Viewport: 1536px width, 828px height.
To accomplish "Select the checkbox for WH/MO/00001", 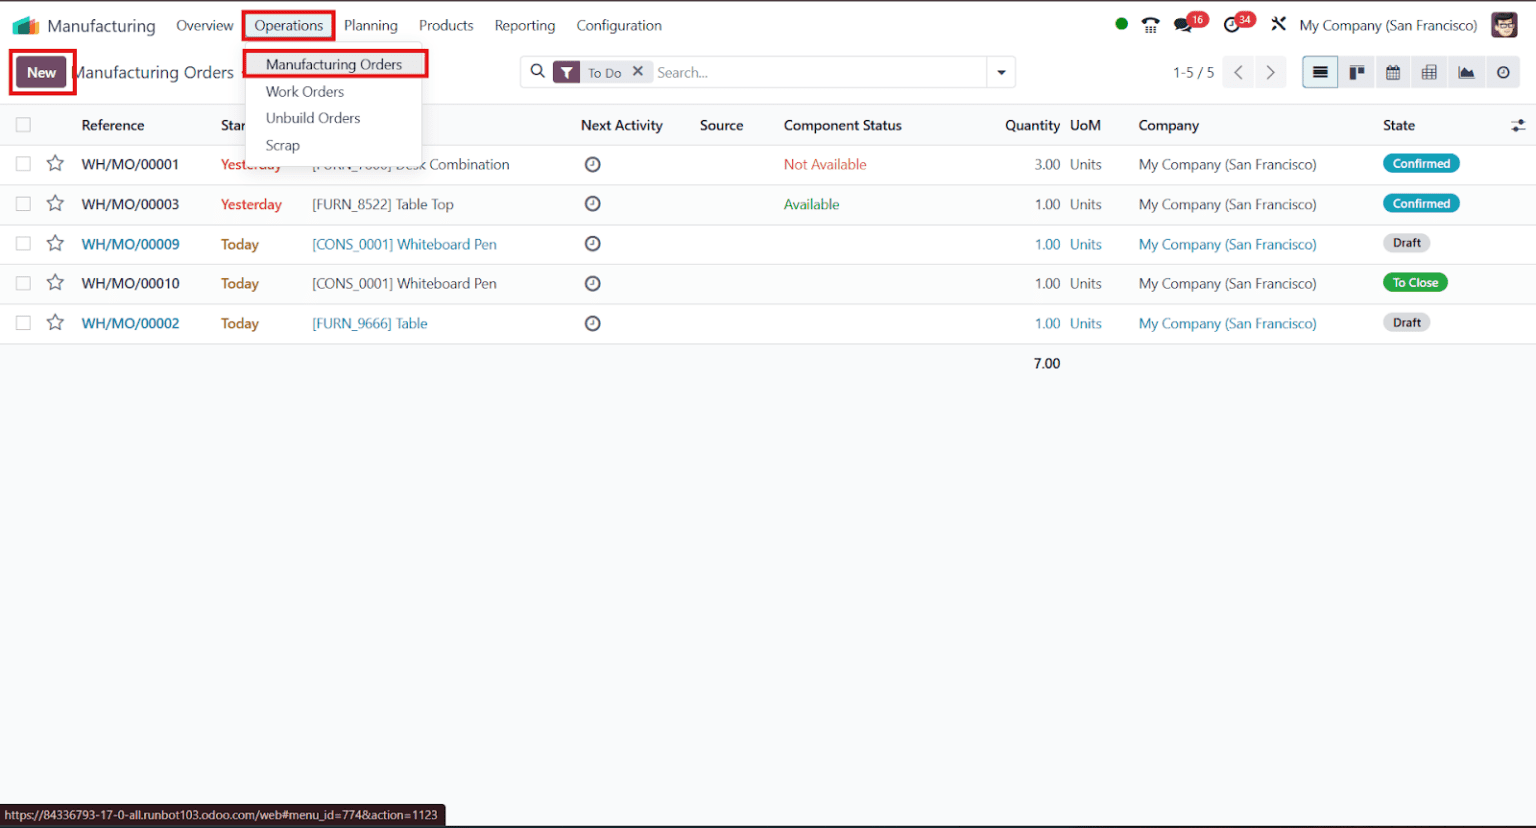I will [23, 164].
